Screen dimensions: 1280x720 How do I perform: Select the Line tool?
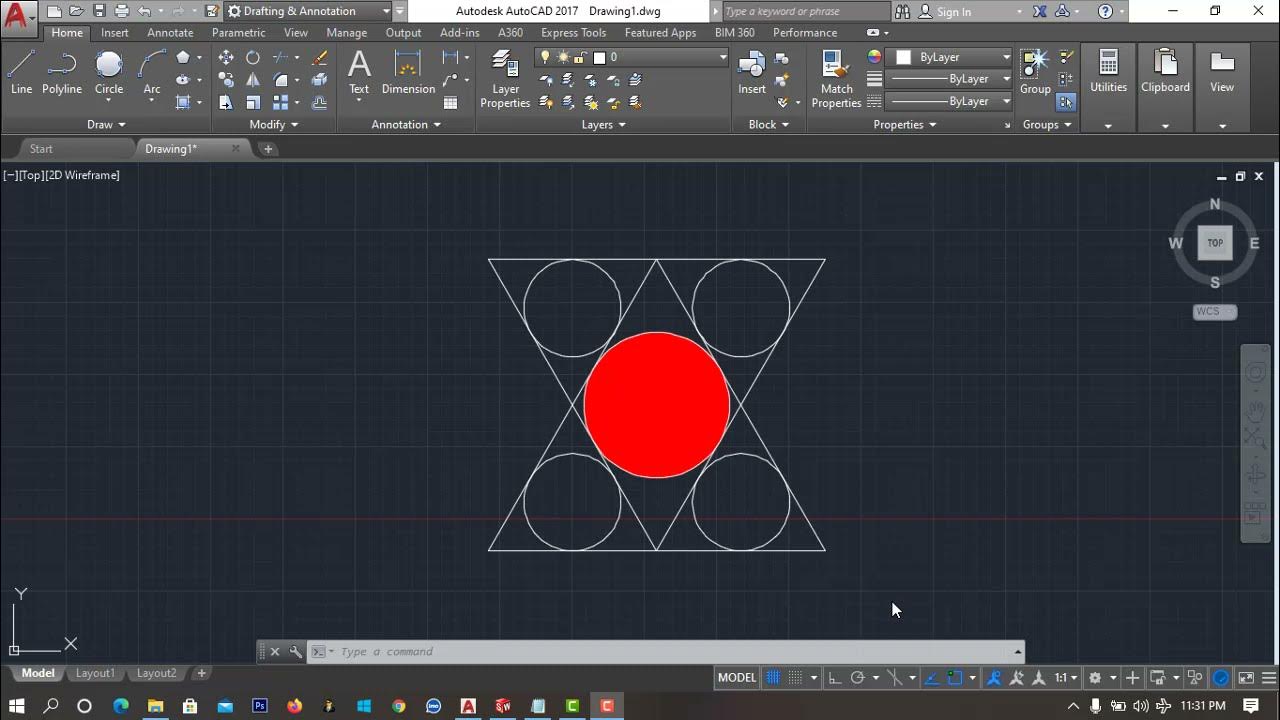point(21,73)
